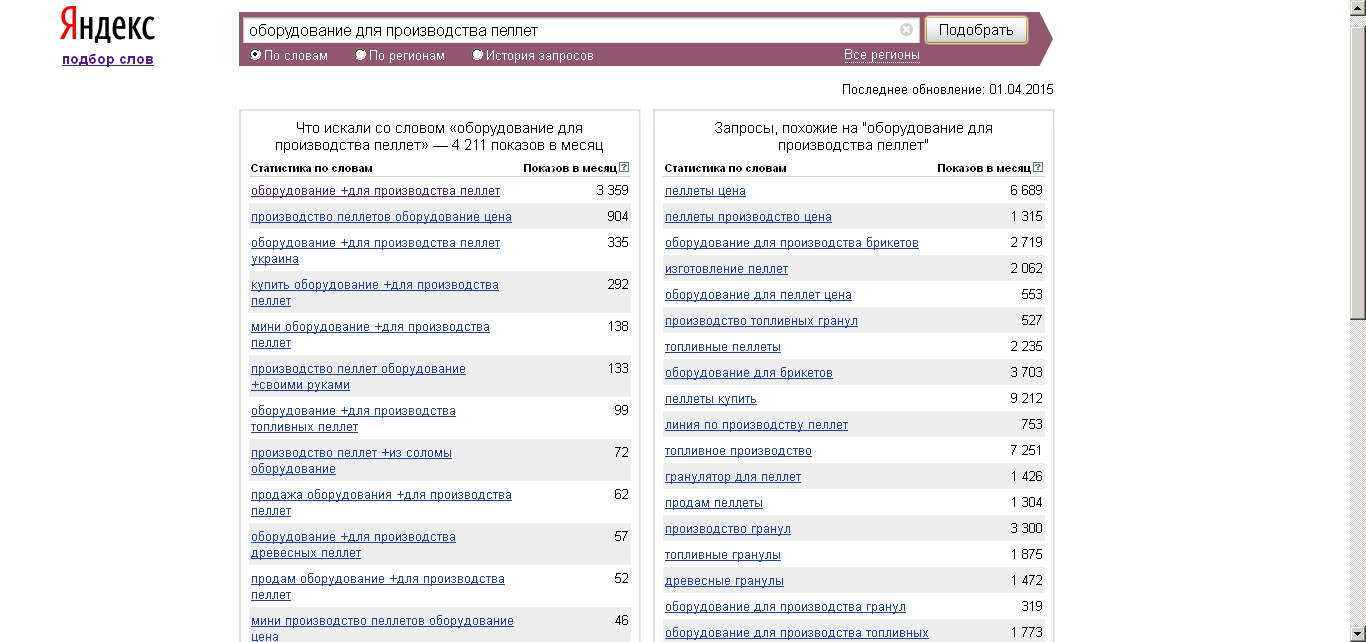This screenshot has height=642, width=1366.
Task: Open the 'Все регионы' region selector
Action: click(881, 55)
